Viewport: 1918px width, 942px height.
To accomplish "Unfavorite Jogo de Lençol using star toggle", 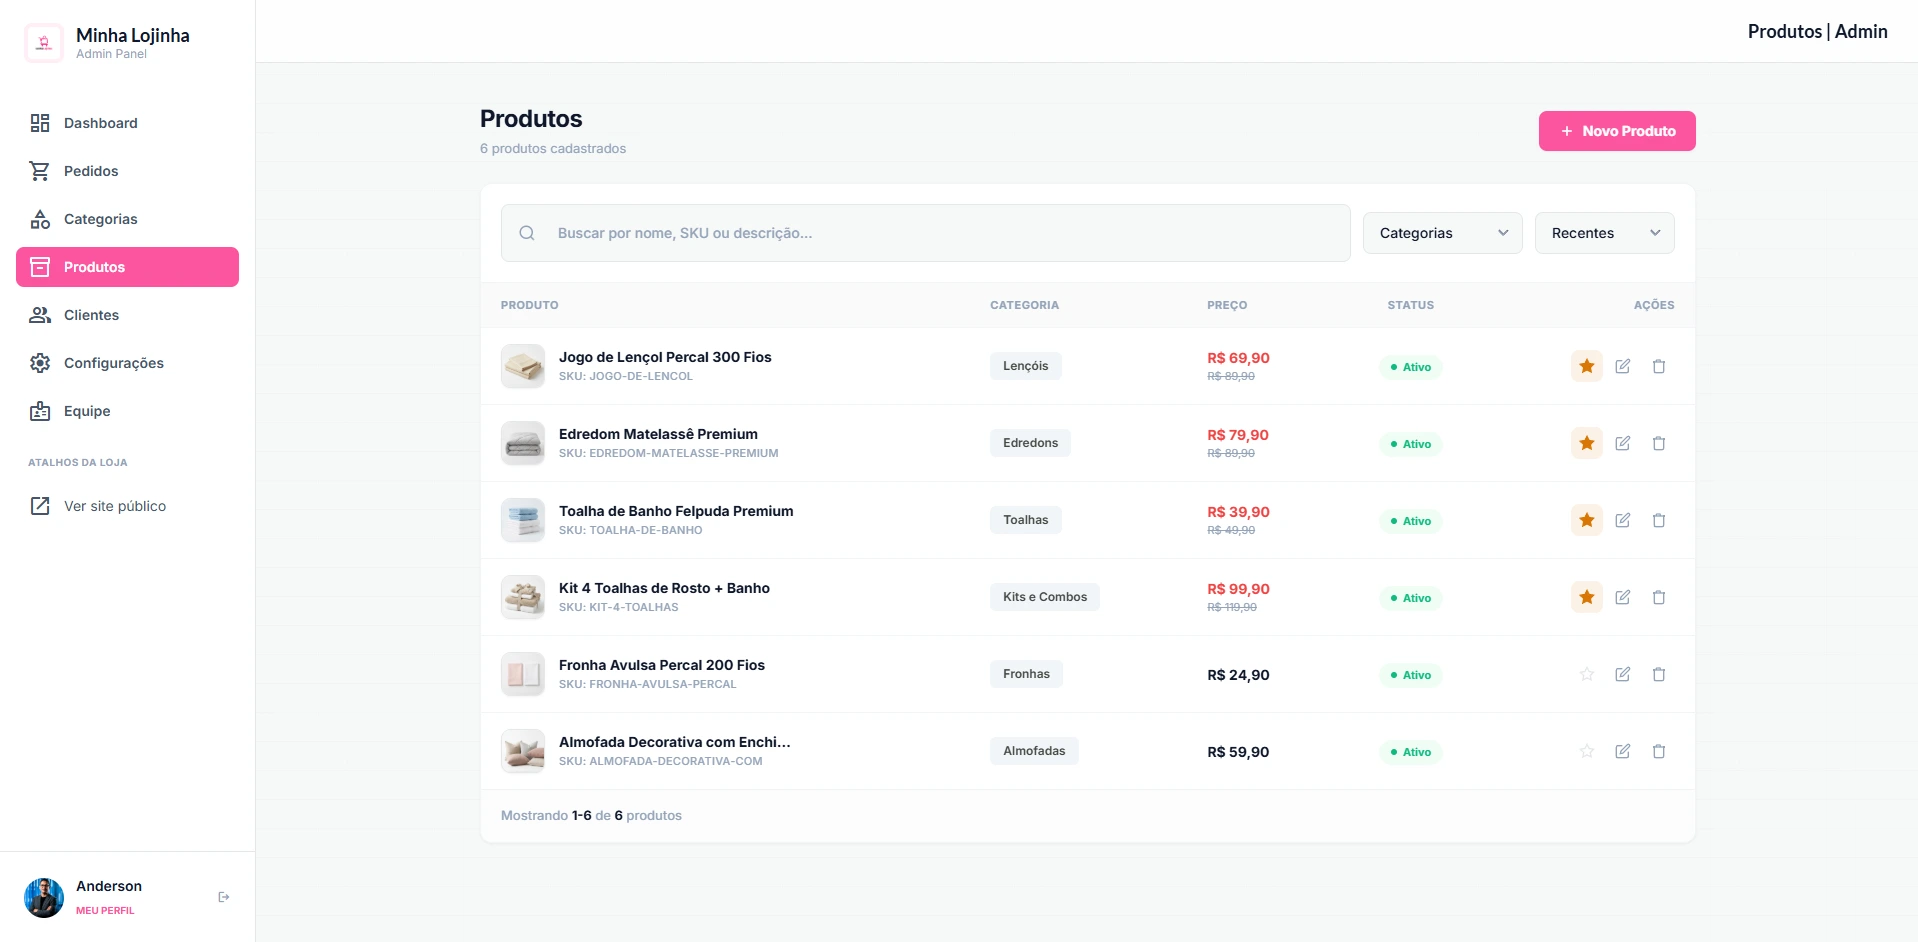I will pyautogui.click(x=1586, y=366).
